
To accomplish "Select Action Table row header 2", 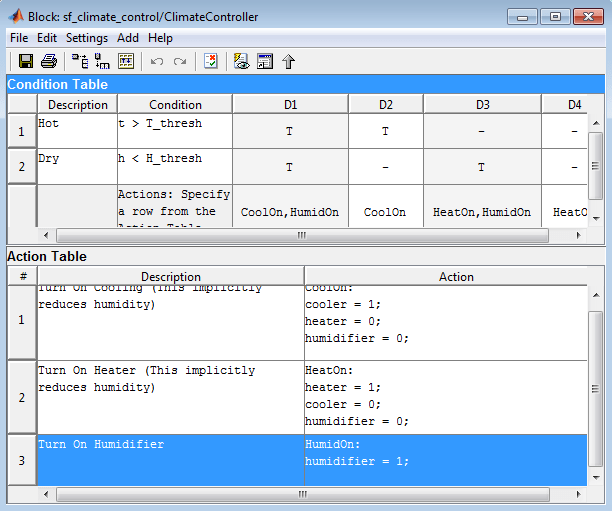I will (x=22, y=397).
